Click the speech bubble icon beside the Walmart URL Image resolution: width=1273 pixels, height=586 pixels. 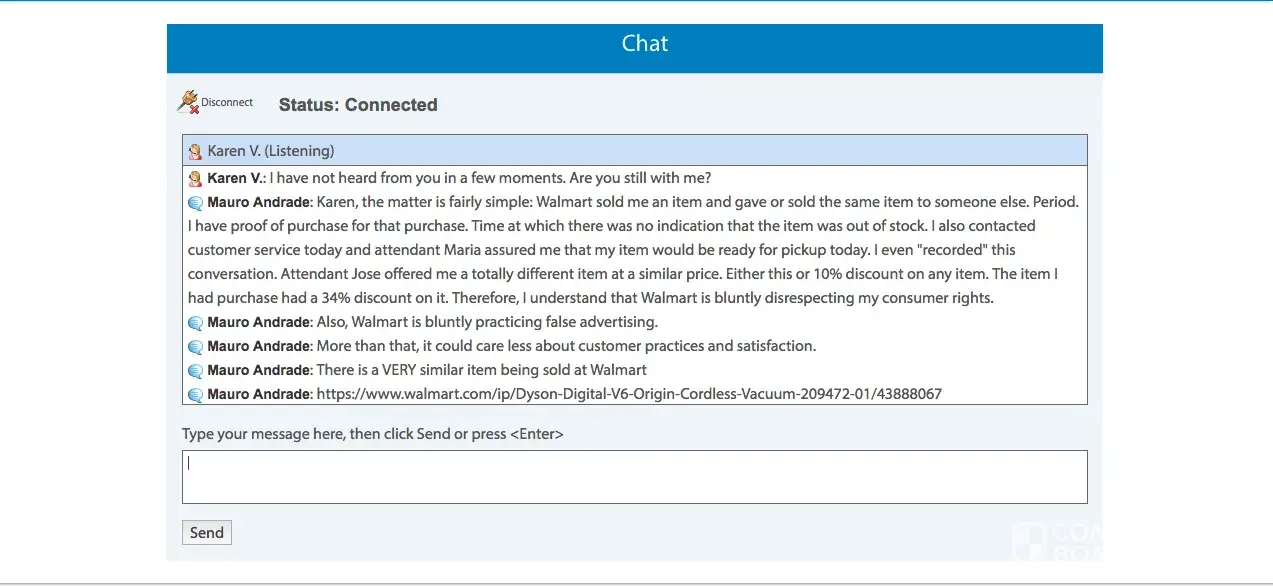[x=195, y=395]
